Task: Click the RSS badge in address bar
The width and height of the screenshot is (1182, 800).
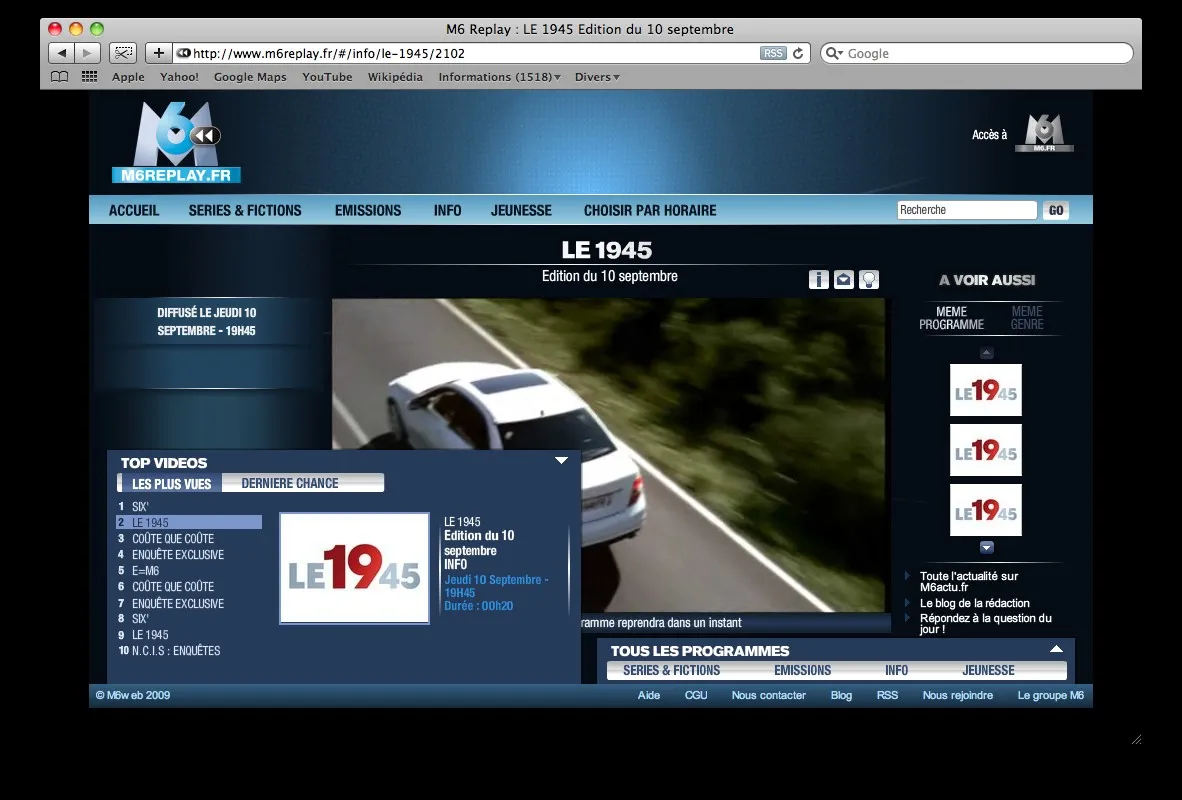Action: (773, 54)
